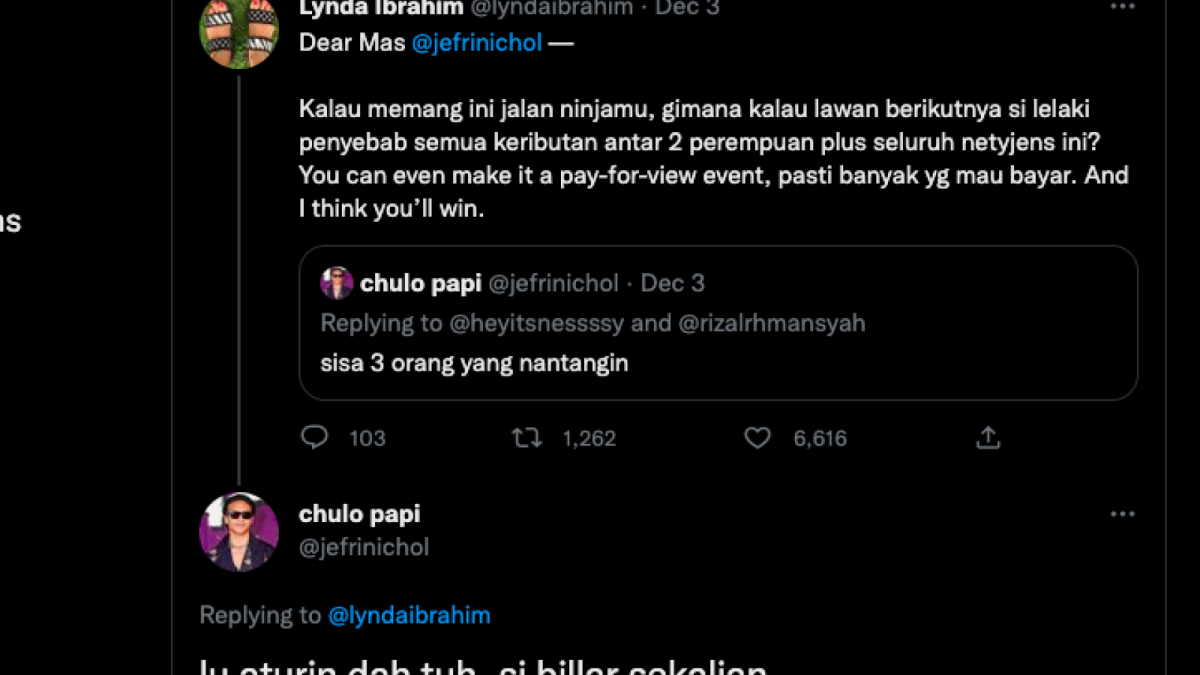The image size is (1200, 675).
Task: Open the reply icon on the quoted tweet
Action: [315, 437]
